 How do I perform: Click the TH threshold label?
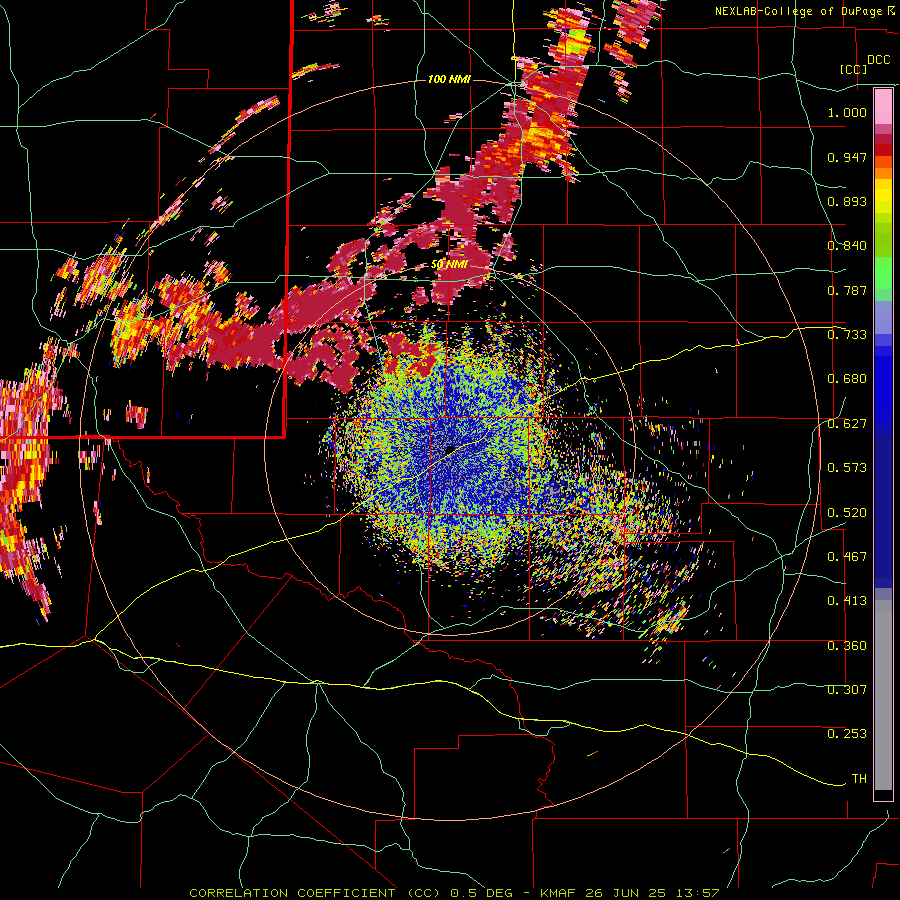coord(859,779)
